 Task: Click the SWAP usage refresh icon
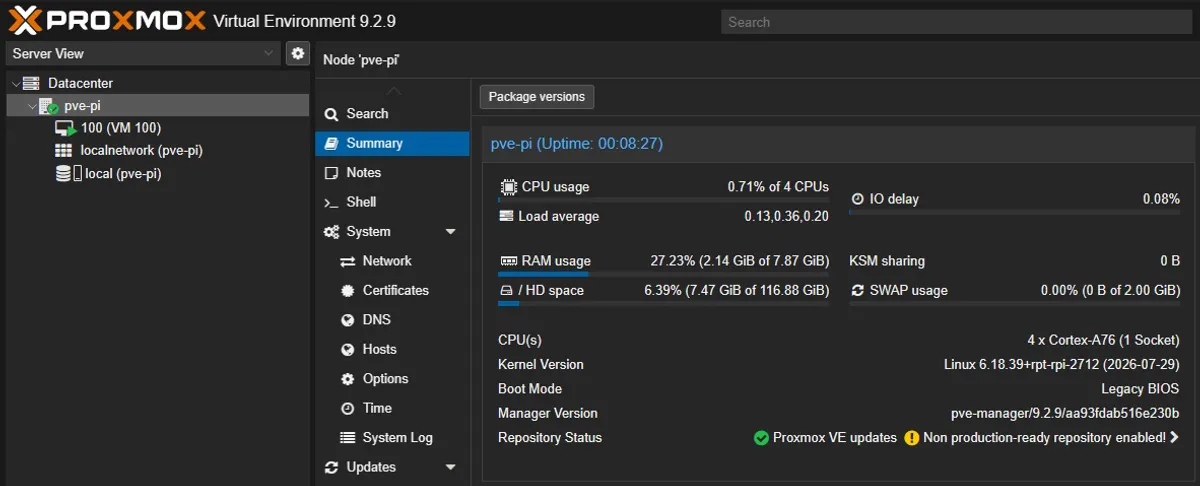pyautogui.click(x=857, y=291)
